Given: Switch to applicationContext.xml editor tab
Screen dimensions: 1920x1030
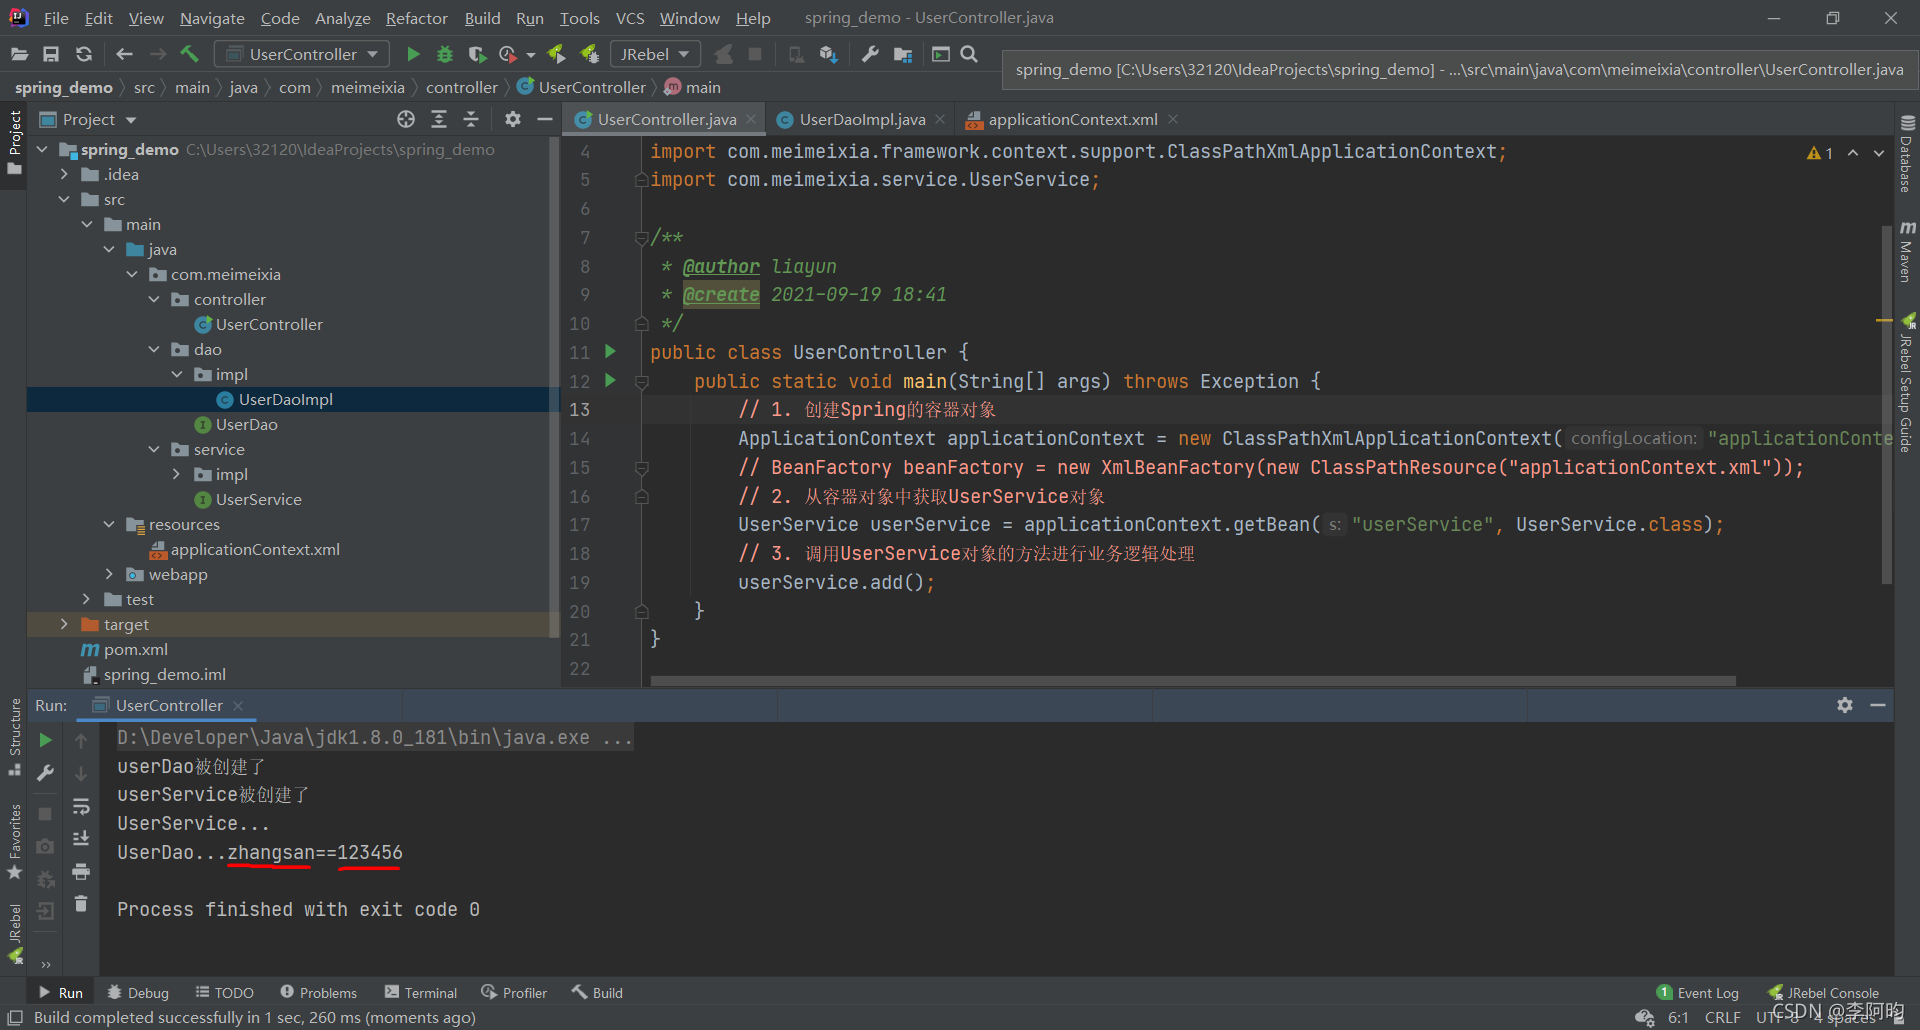Looking at the screenshot, I should tap(1072, 119).
